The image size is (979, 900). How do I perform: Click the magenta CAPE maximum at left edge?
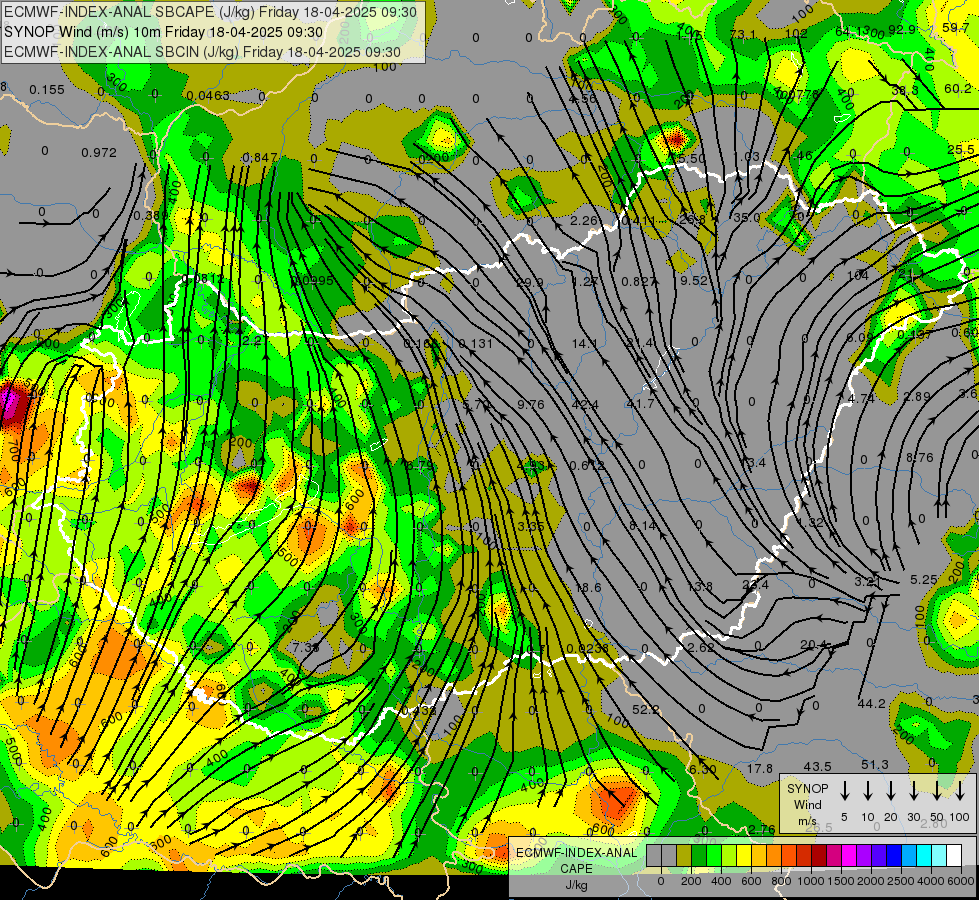(9, 403)
